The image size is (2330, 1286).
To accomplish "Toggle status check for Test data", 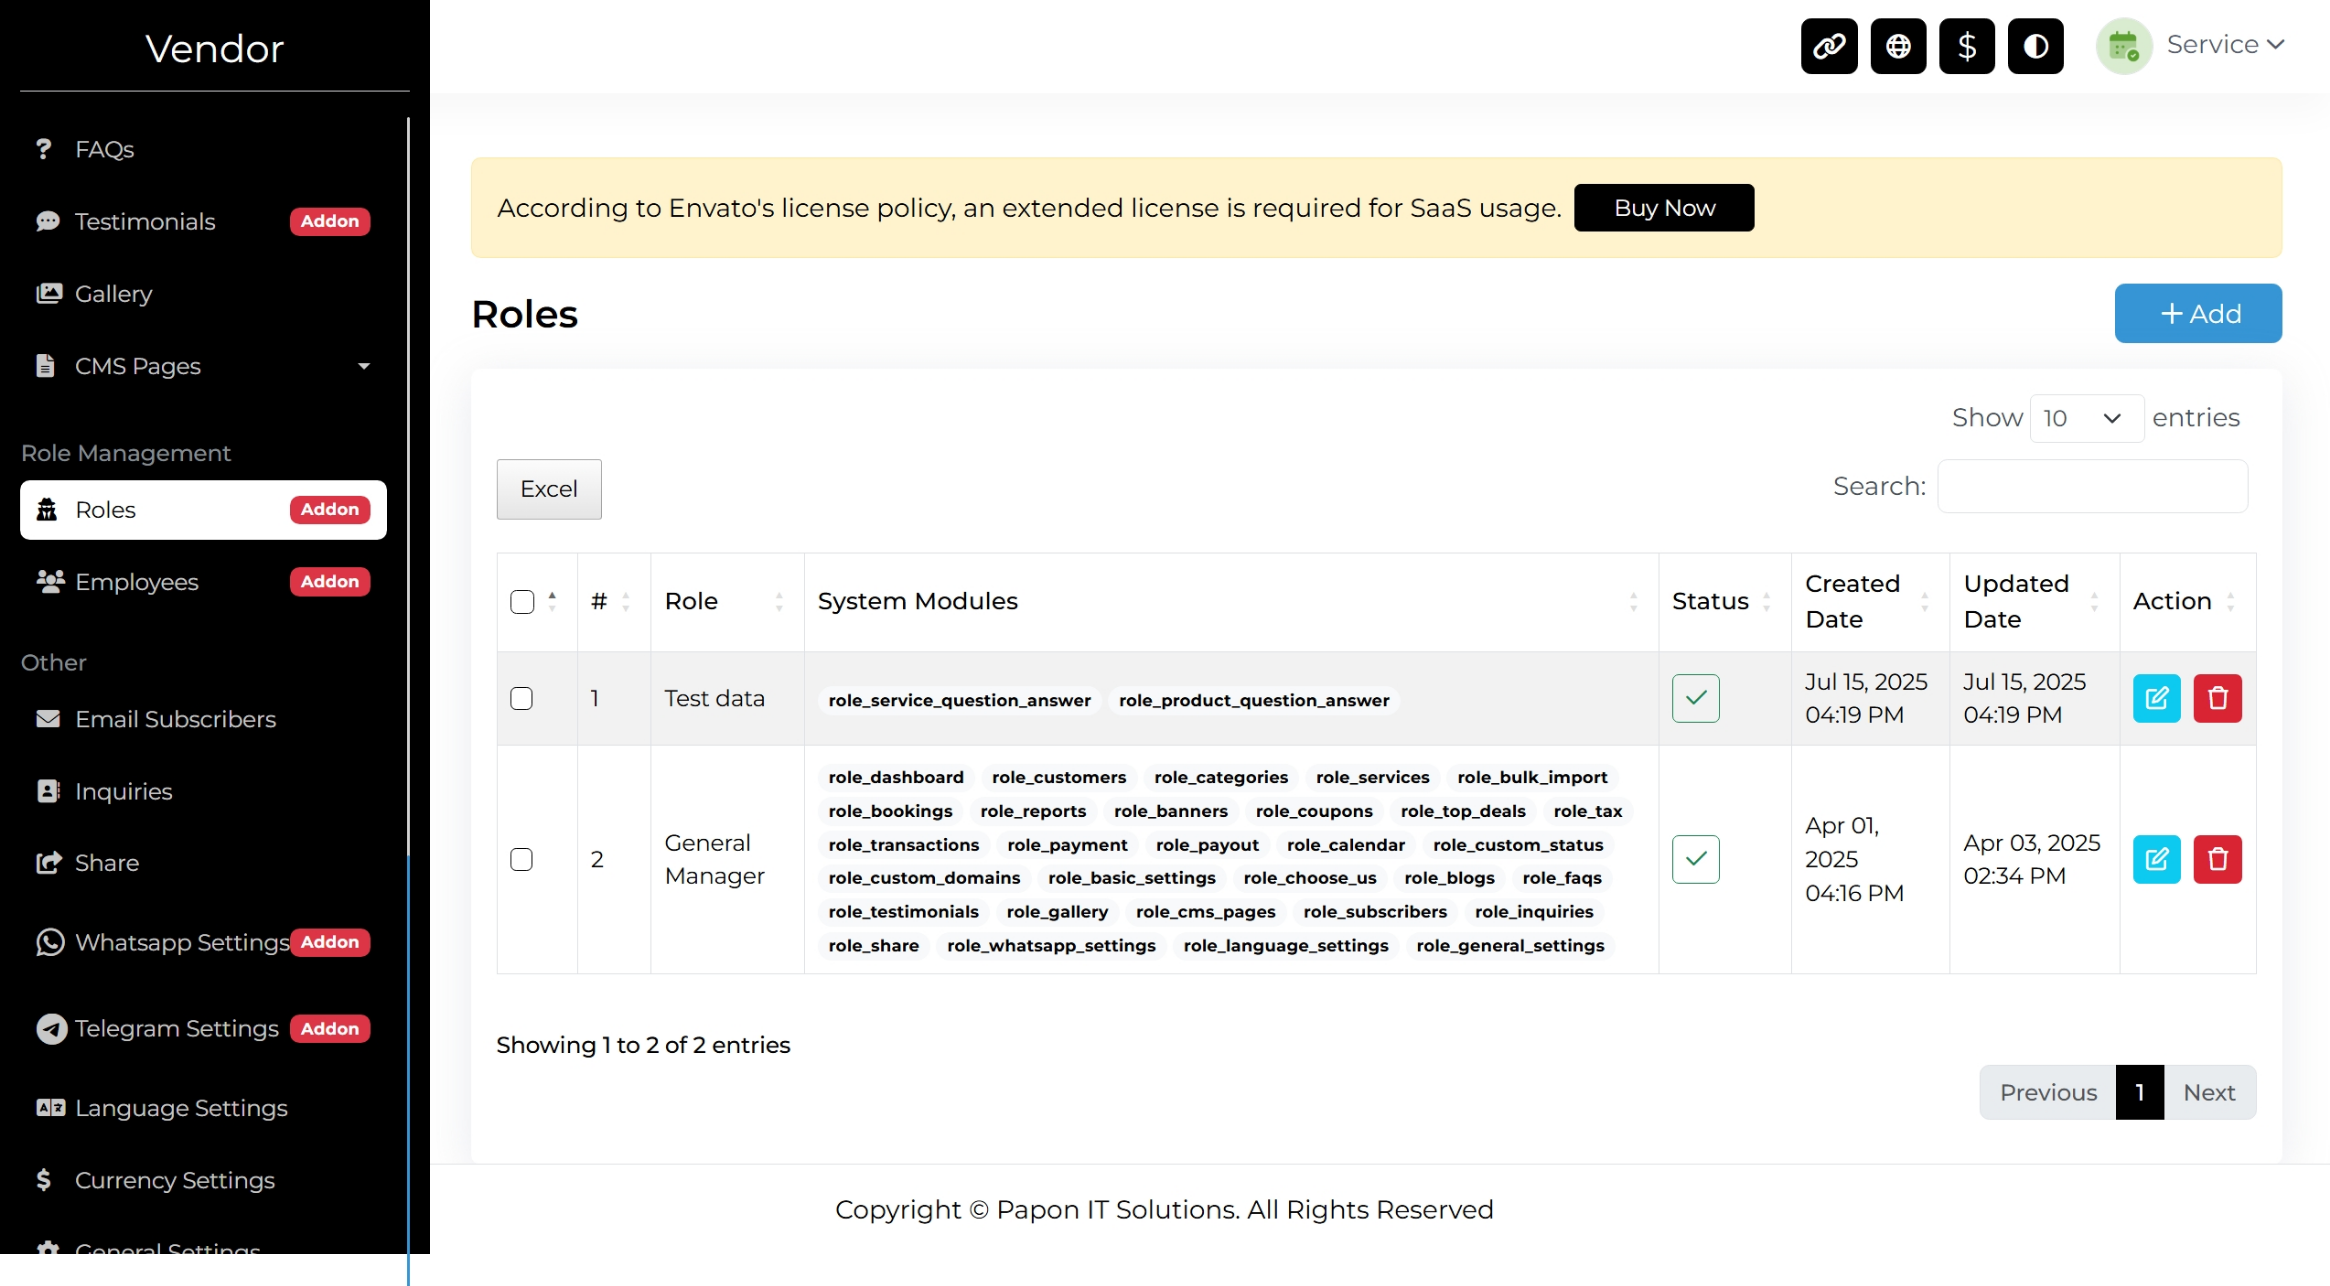I will [x=1695, y=698].
